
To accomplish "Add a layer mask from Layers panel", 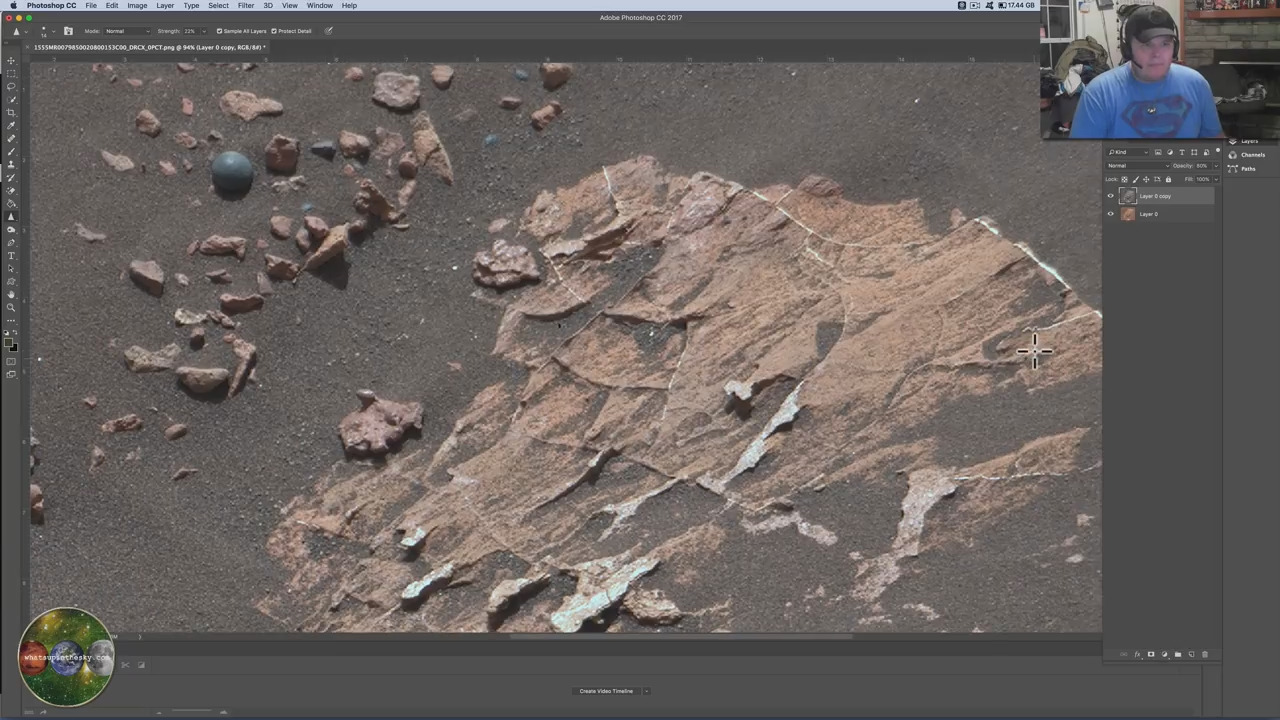I will 1150,655.
